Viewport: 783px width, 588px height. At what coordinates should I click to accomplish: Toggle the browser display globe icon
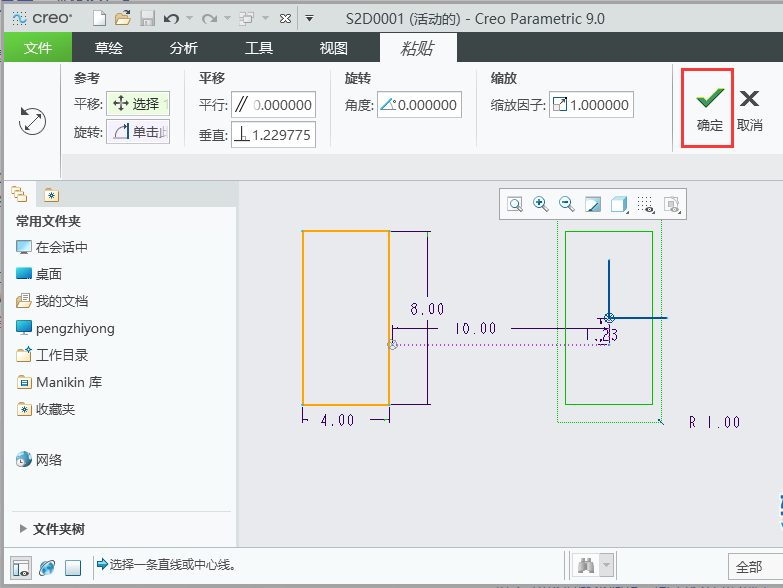47,568
